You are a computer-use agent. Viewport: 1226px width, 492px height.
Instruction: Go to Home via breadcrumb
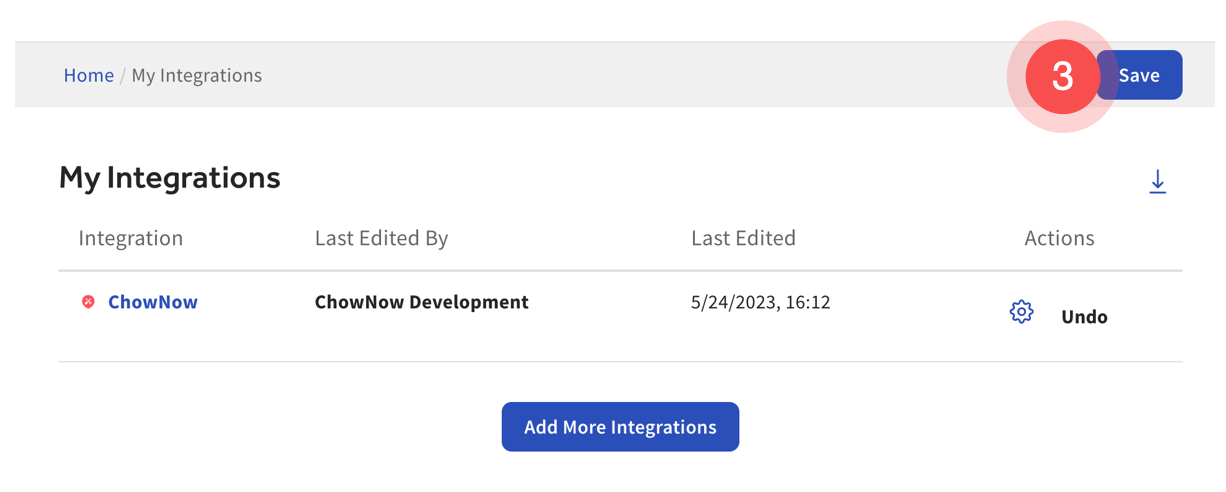click(x=88, y=75)
